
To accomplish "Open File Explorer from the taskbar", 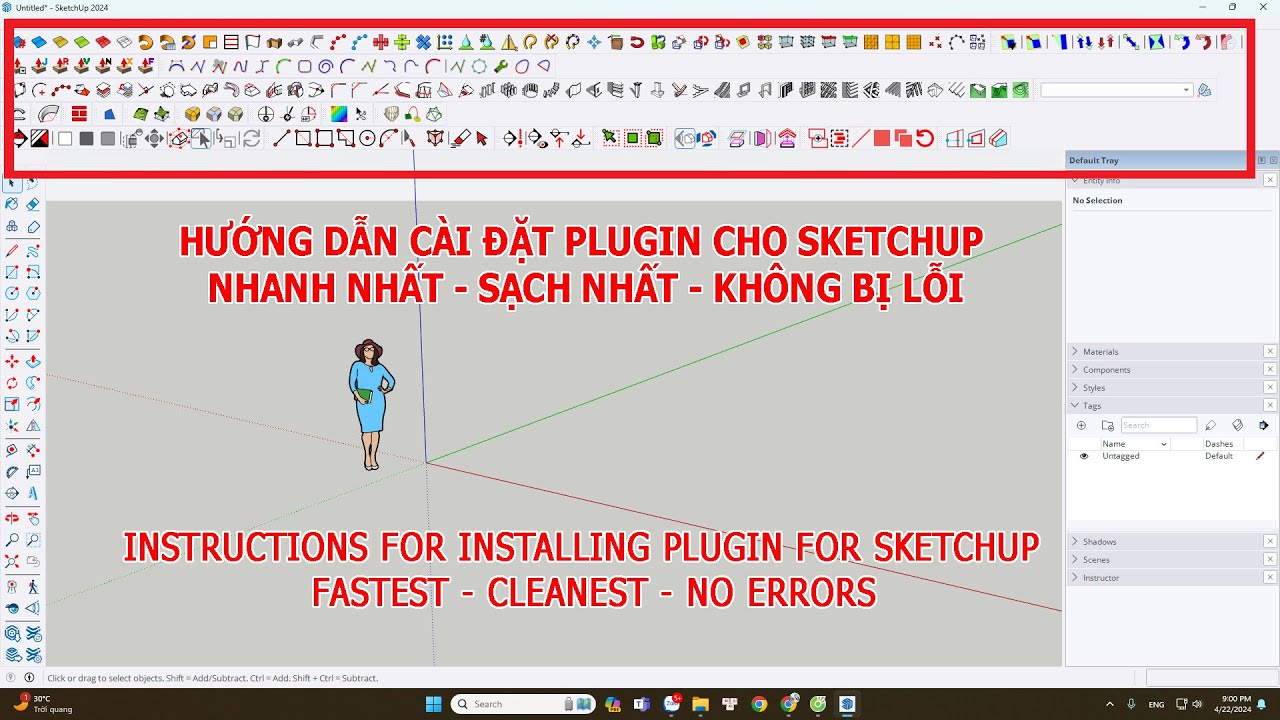I will (700, 704).
